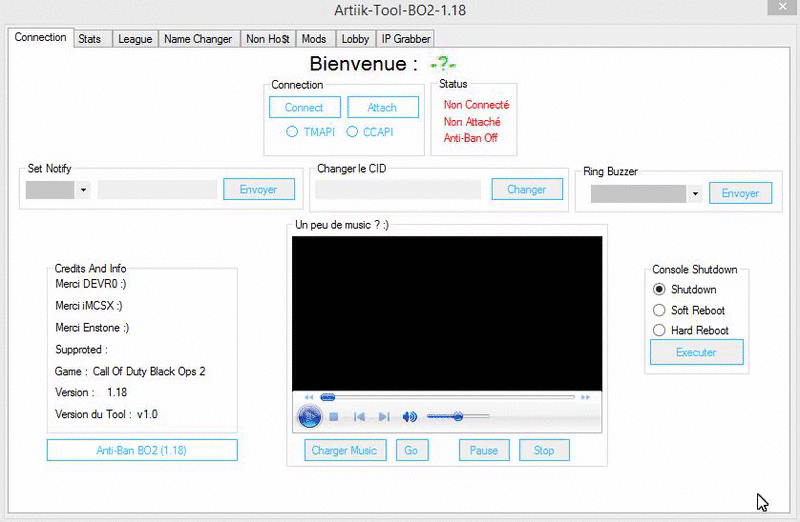The height and width of the screenshot is (522, 800).
Task: Click the Connect button
Action: pyautogui.click(x=305, y=107)
